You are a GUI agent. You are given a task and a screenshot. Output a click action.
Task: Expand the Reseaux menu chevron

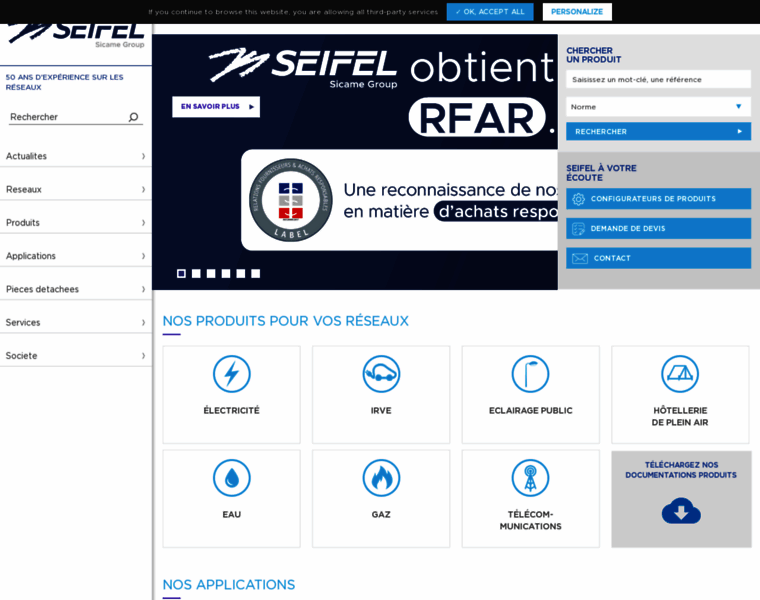(x=143, y=189)
